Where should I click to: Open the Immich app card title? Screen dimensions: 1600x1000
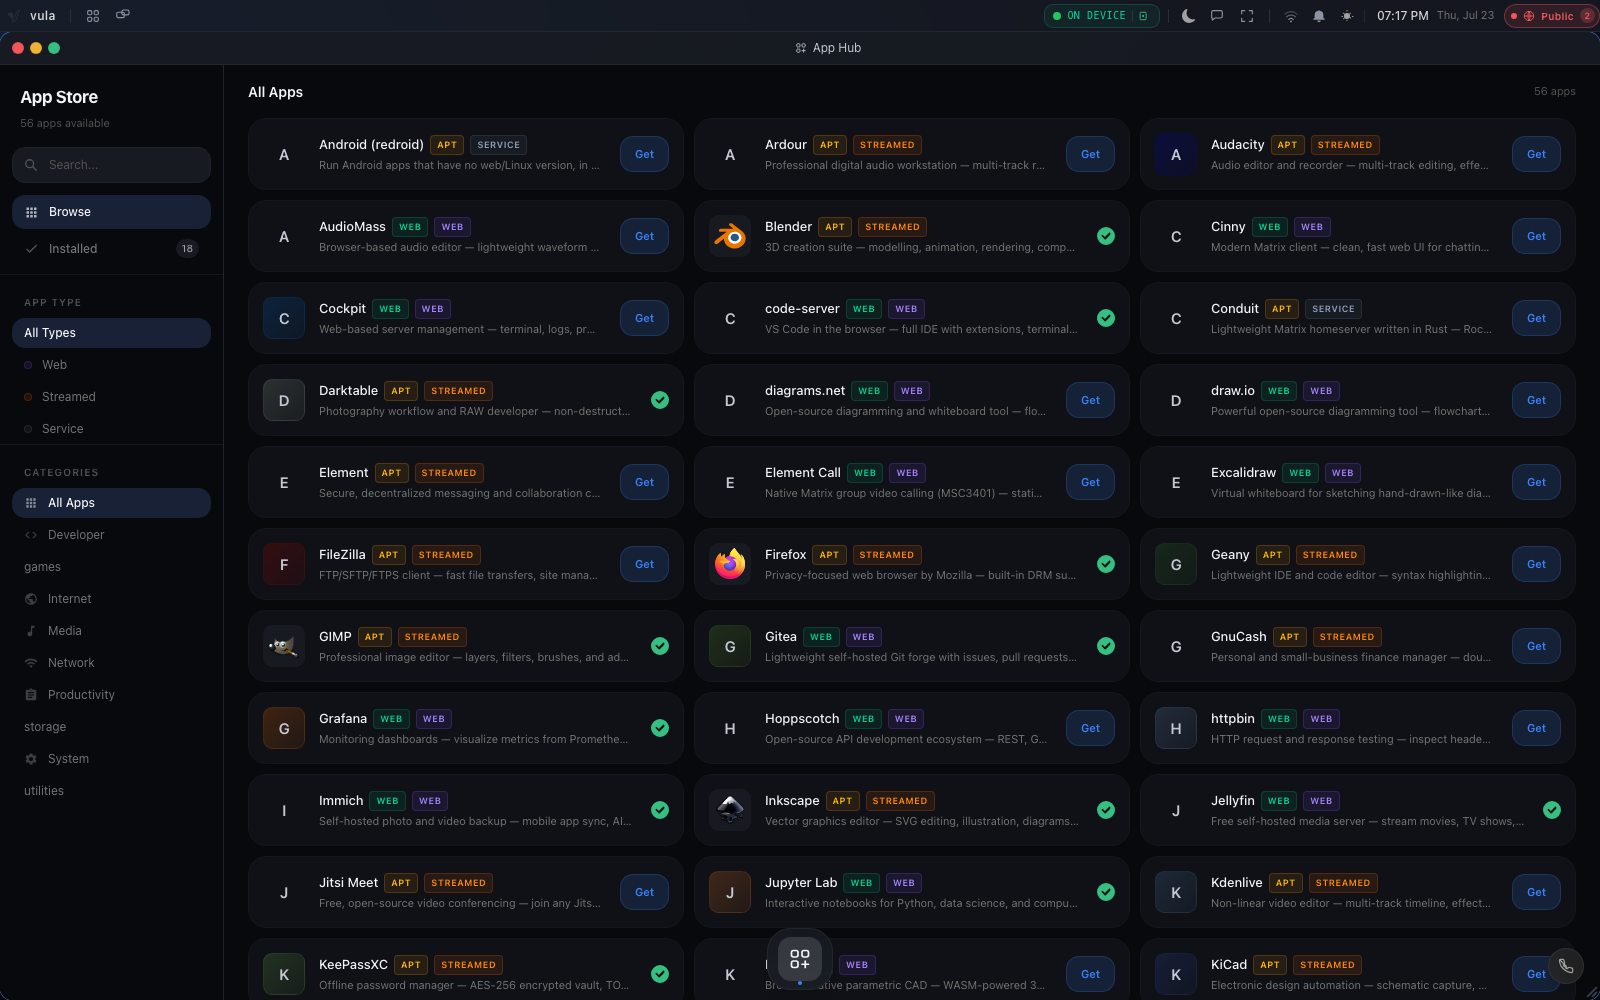tap(341, 801)
